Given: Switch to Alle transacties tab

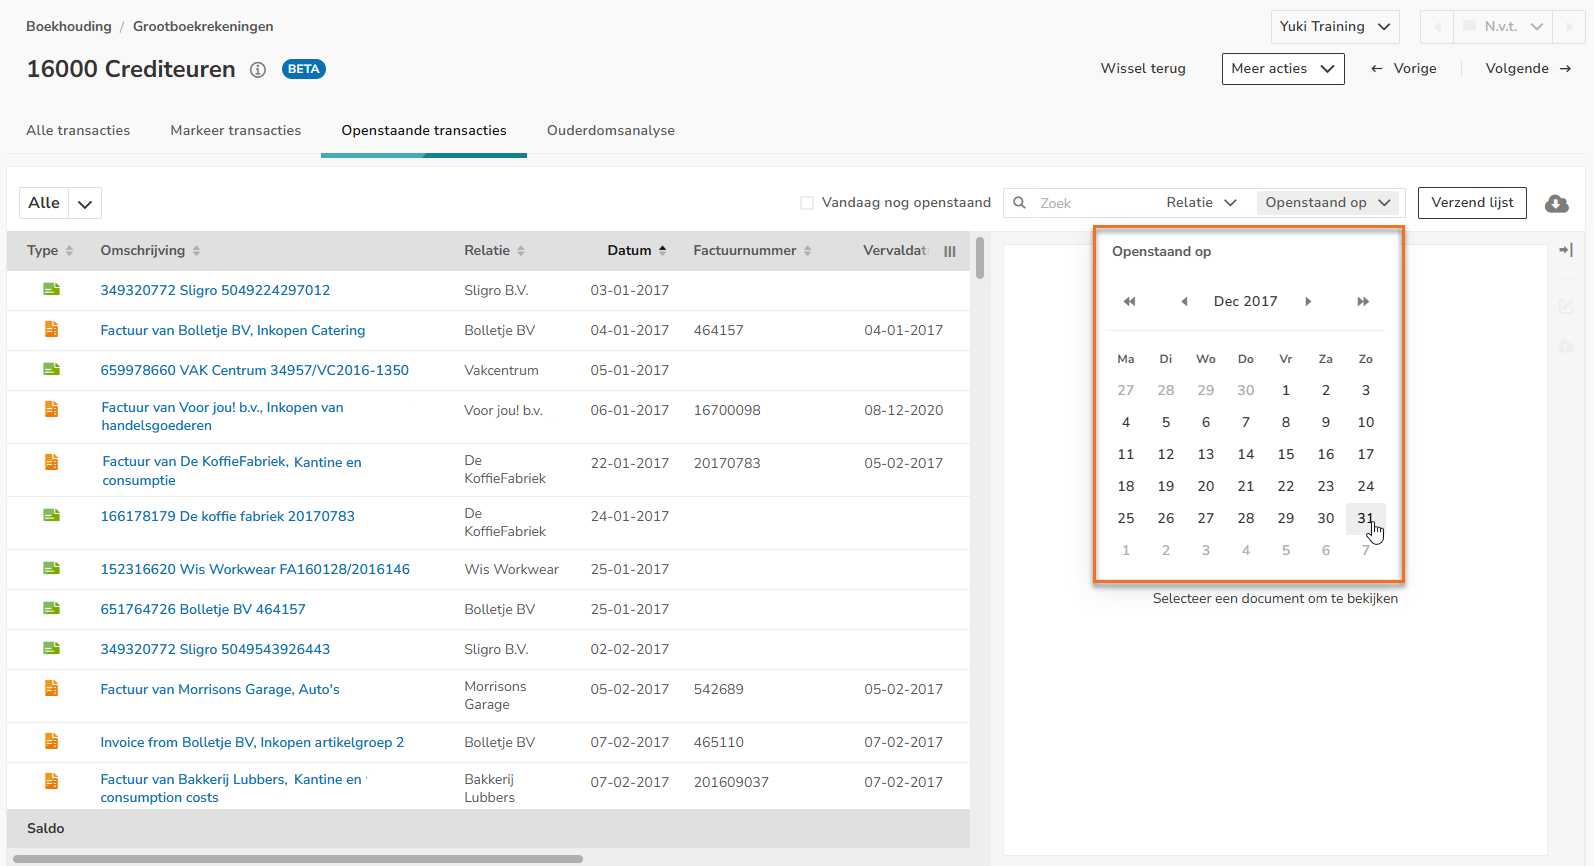Looking at the screenshot, I should pos(78,131).
